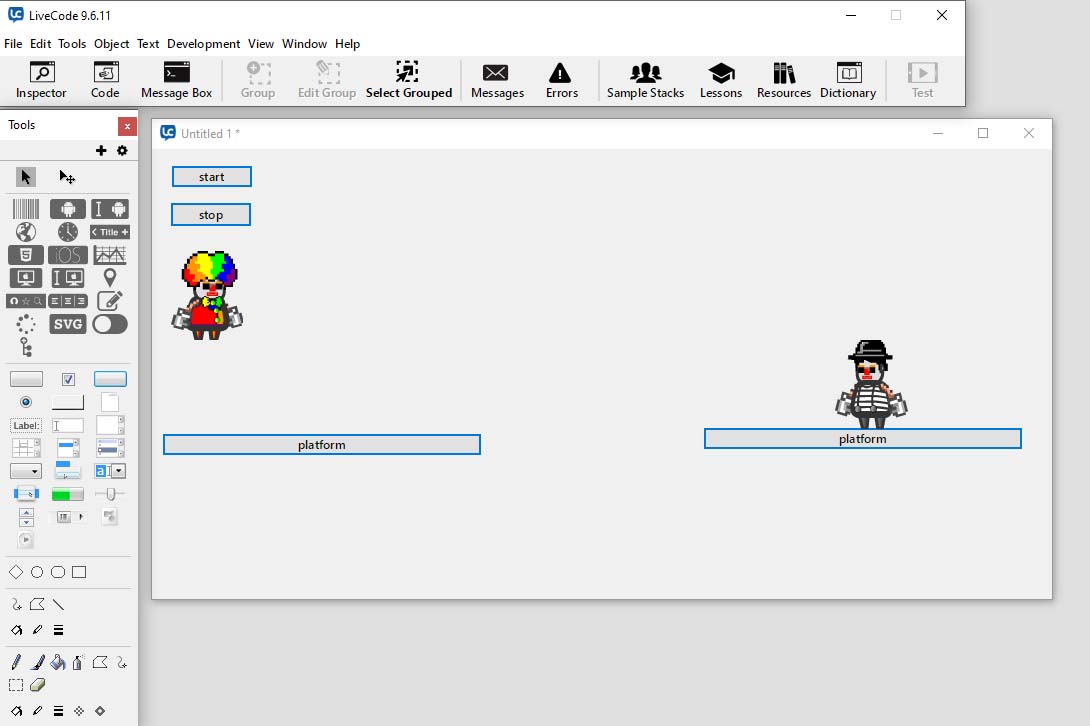
Task: Open the Inspector from the toolbar
Action: [x=41, y=80]
